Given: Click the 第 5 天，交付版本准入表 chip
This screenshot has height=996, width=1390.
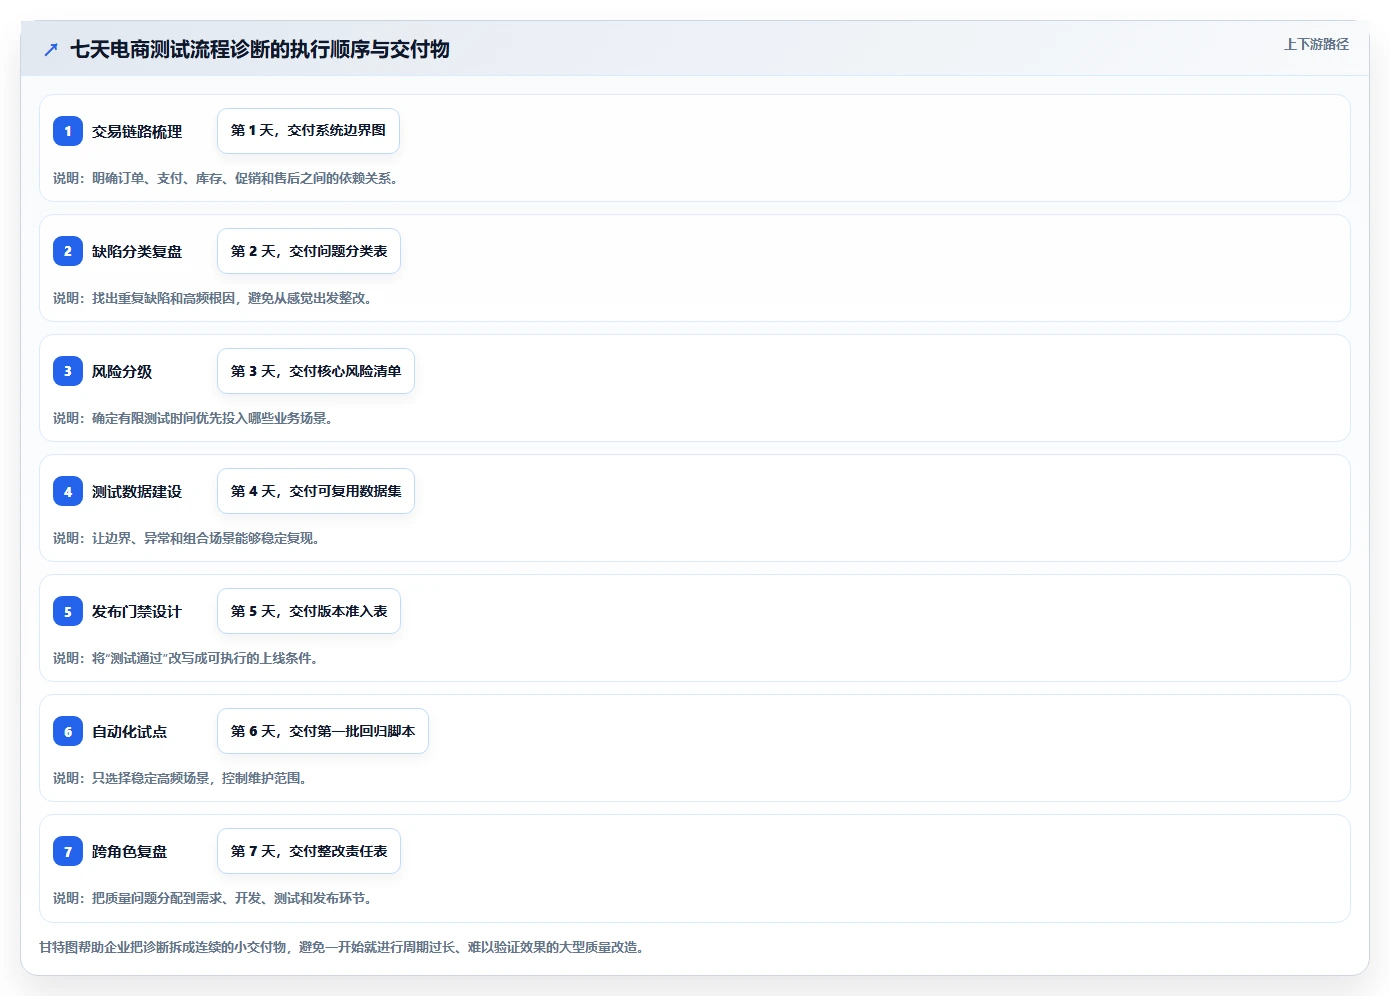Looking at the screenshot, I should [309, 611].
